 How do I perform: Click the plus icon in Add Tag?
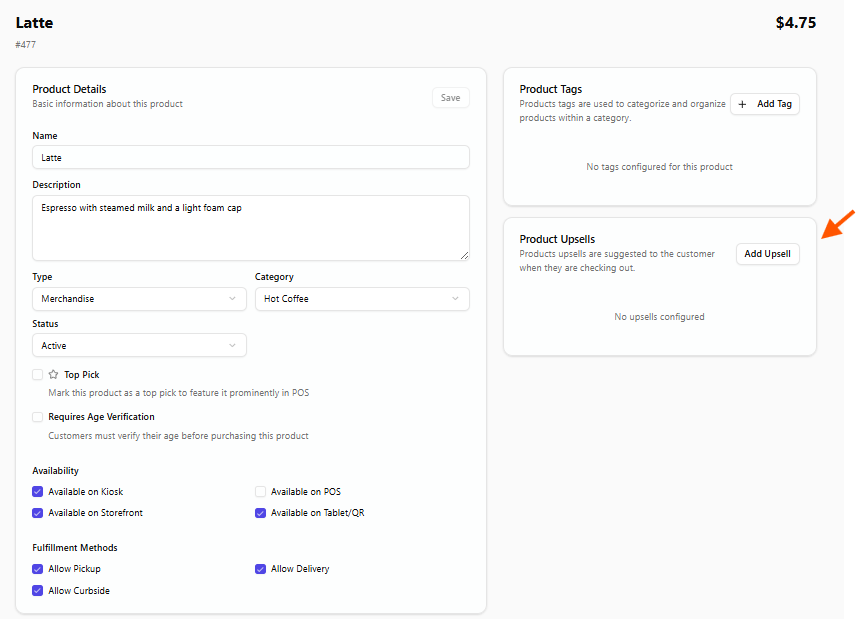742,104
